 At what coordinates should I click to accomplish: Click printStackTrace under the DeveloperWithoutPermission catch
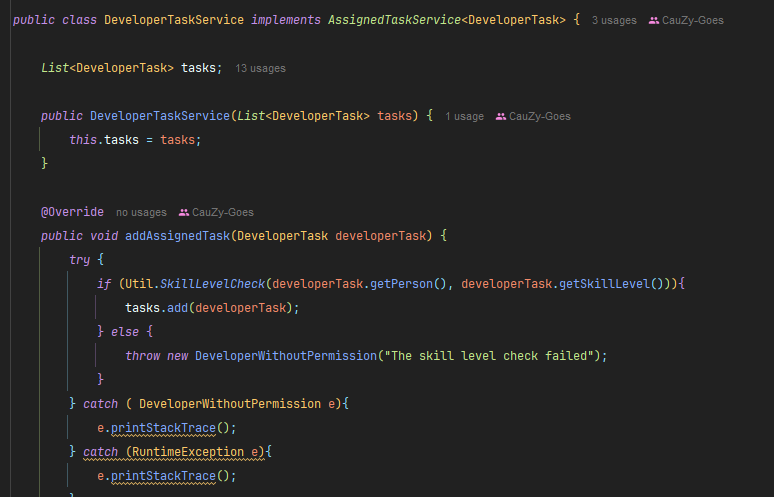click(163, 428)
